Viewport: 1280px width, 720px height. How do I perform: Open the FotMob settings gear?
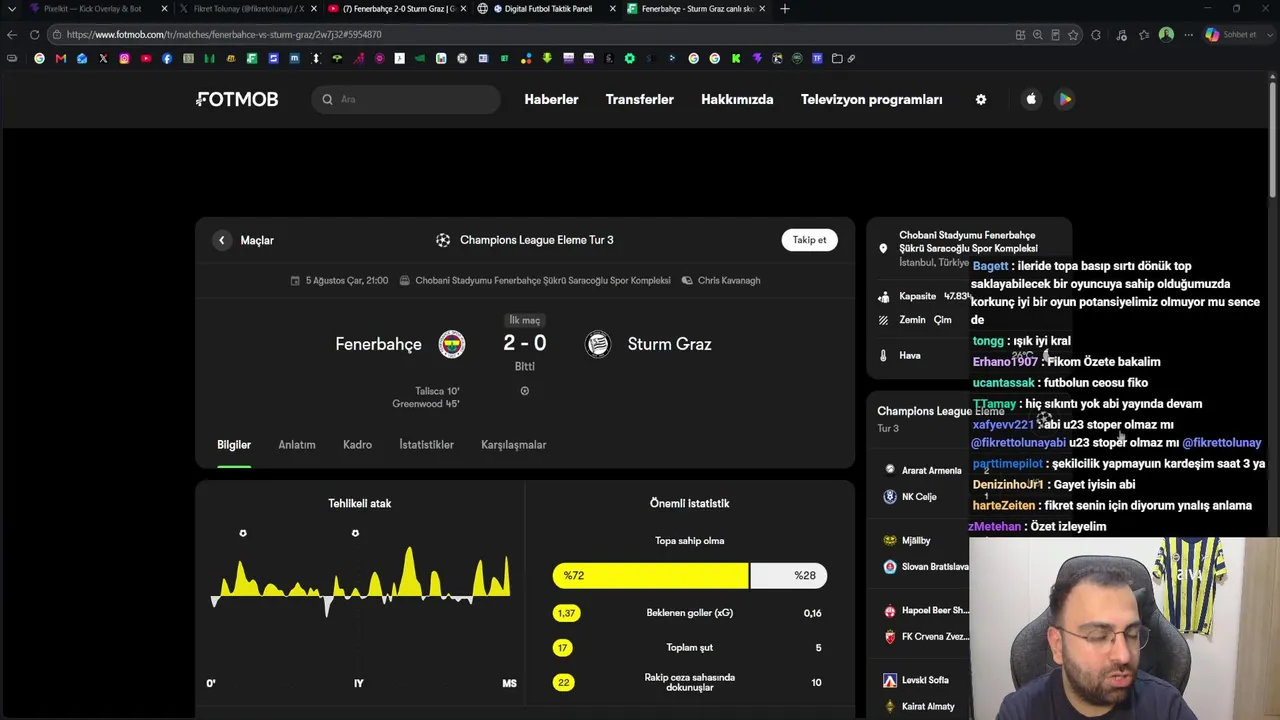tap(981, 99)
